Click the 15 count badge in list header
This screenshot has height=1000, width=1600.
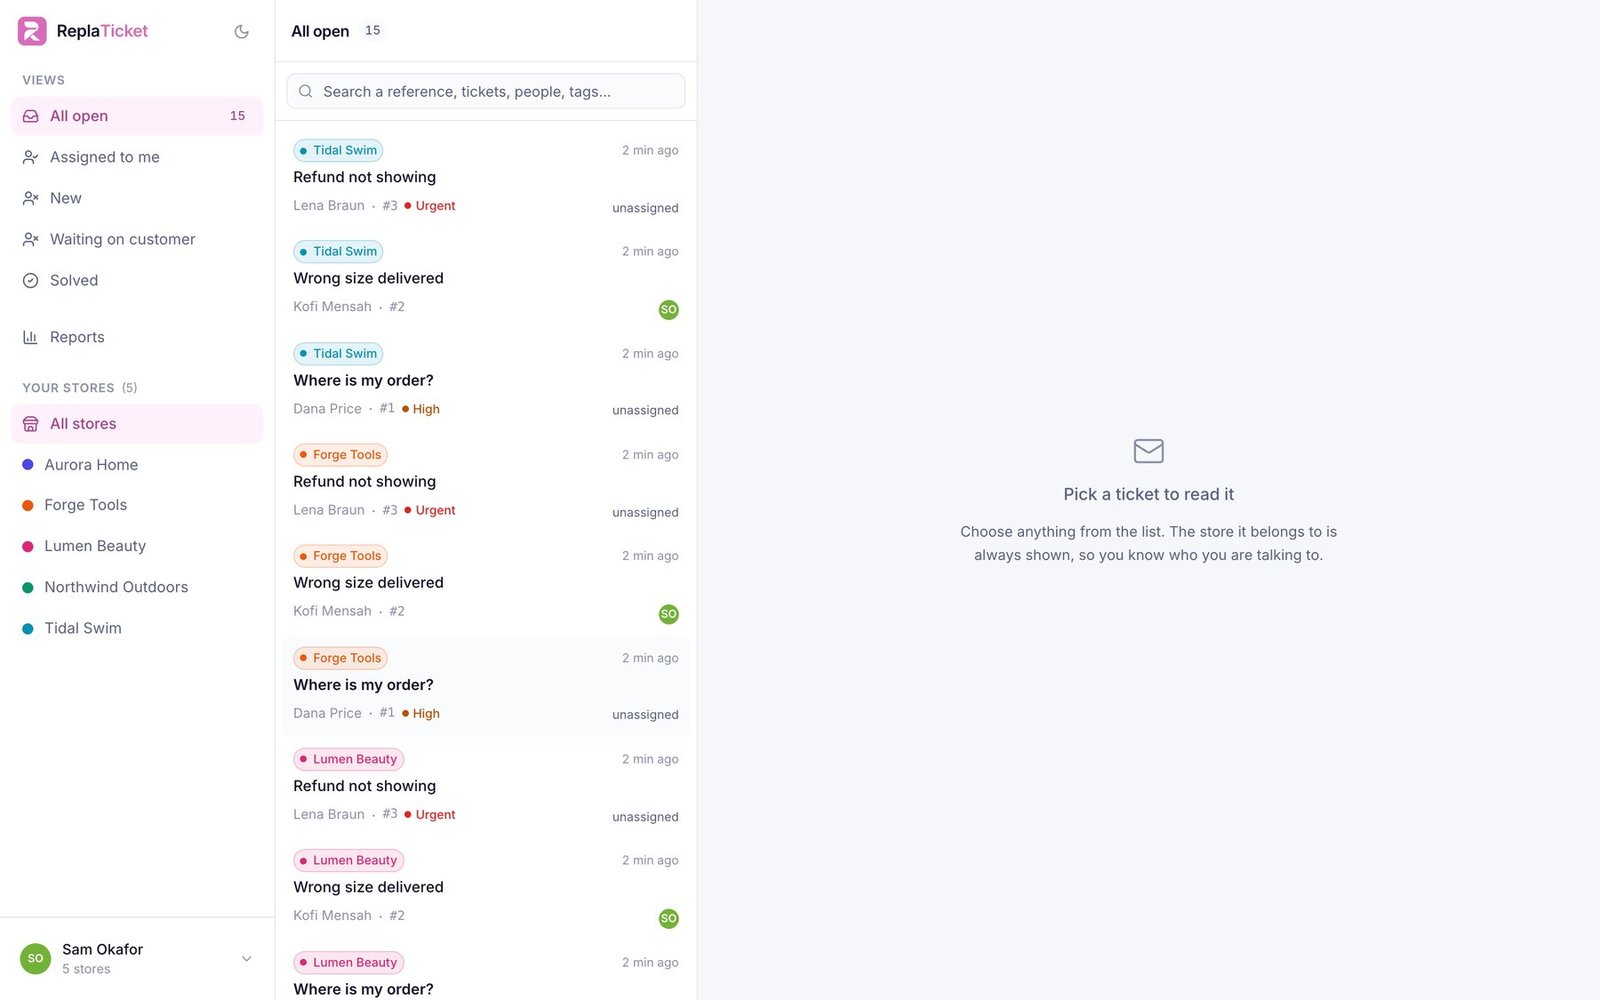[x=373, y=31]
